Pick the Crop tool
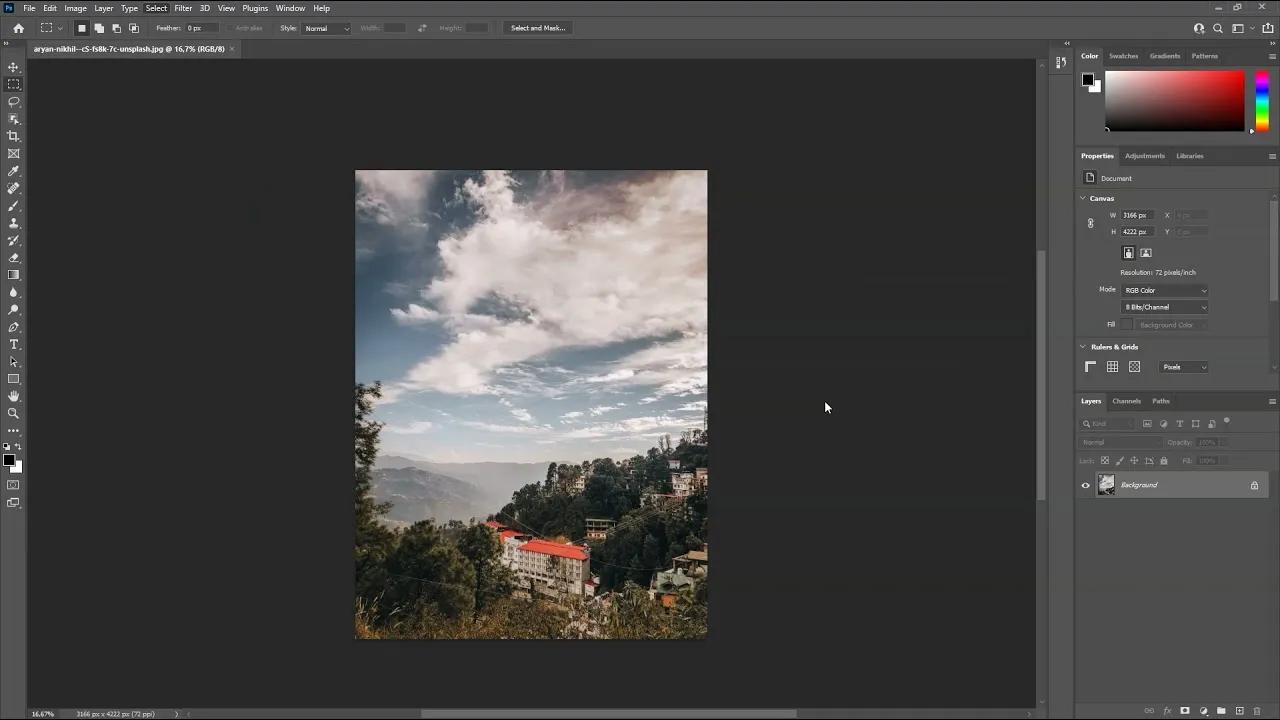 [x=14, y=136]
